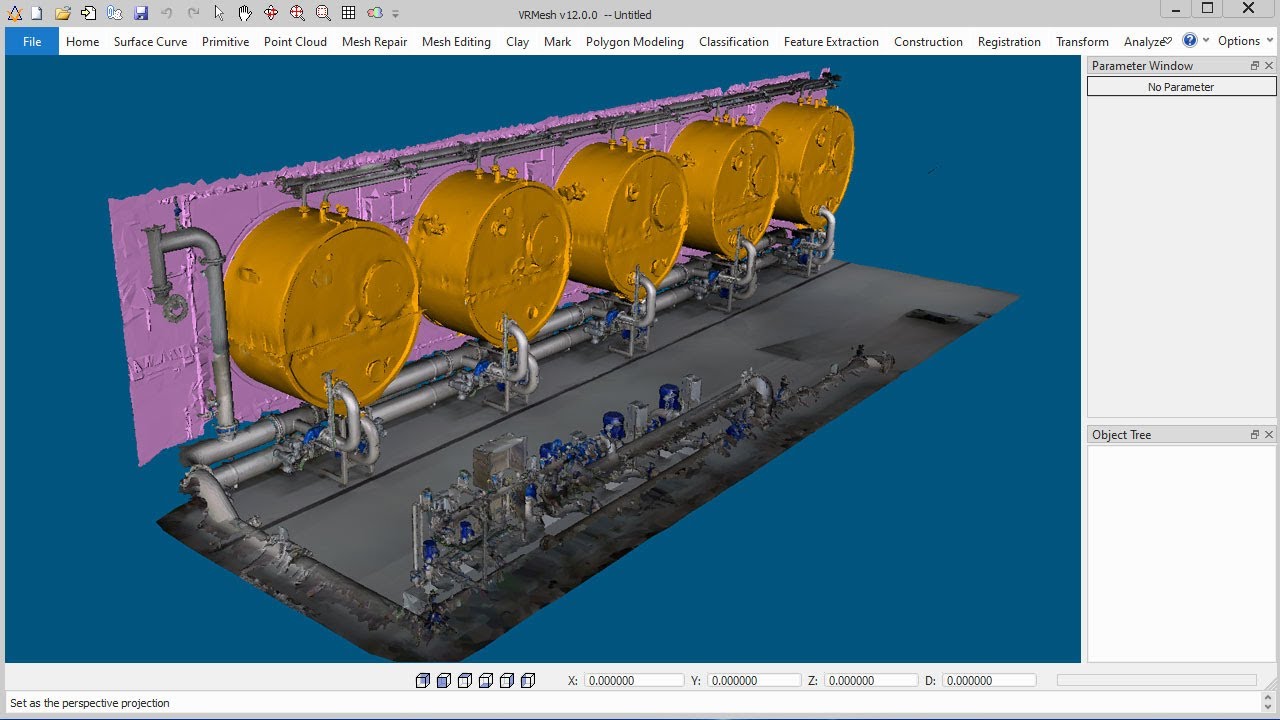Open a file with the folder icon
Viewport: 1280px width, 720px height.
(63, 13)
